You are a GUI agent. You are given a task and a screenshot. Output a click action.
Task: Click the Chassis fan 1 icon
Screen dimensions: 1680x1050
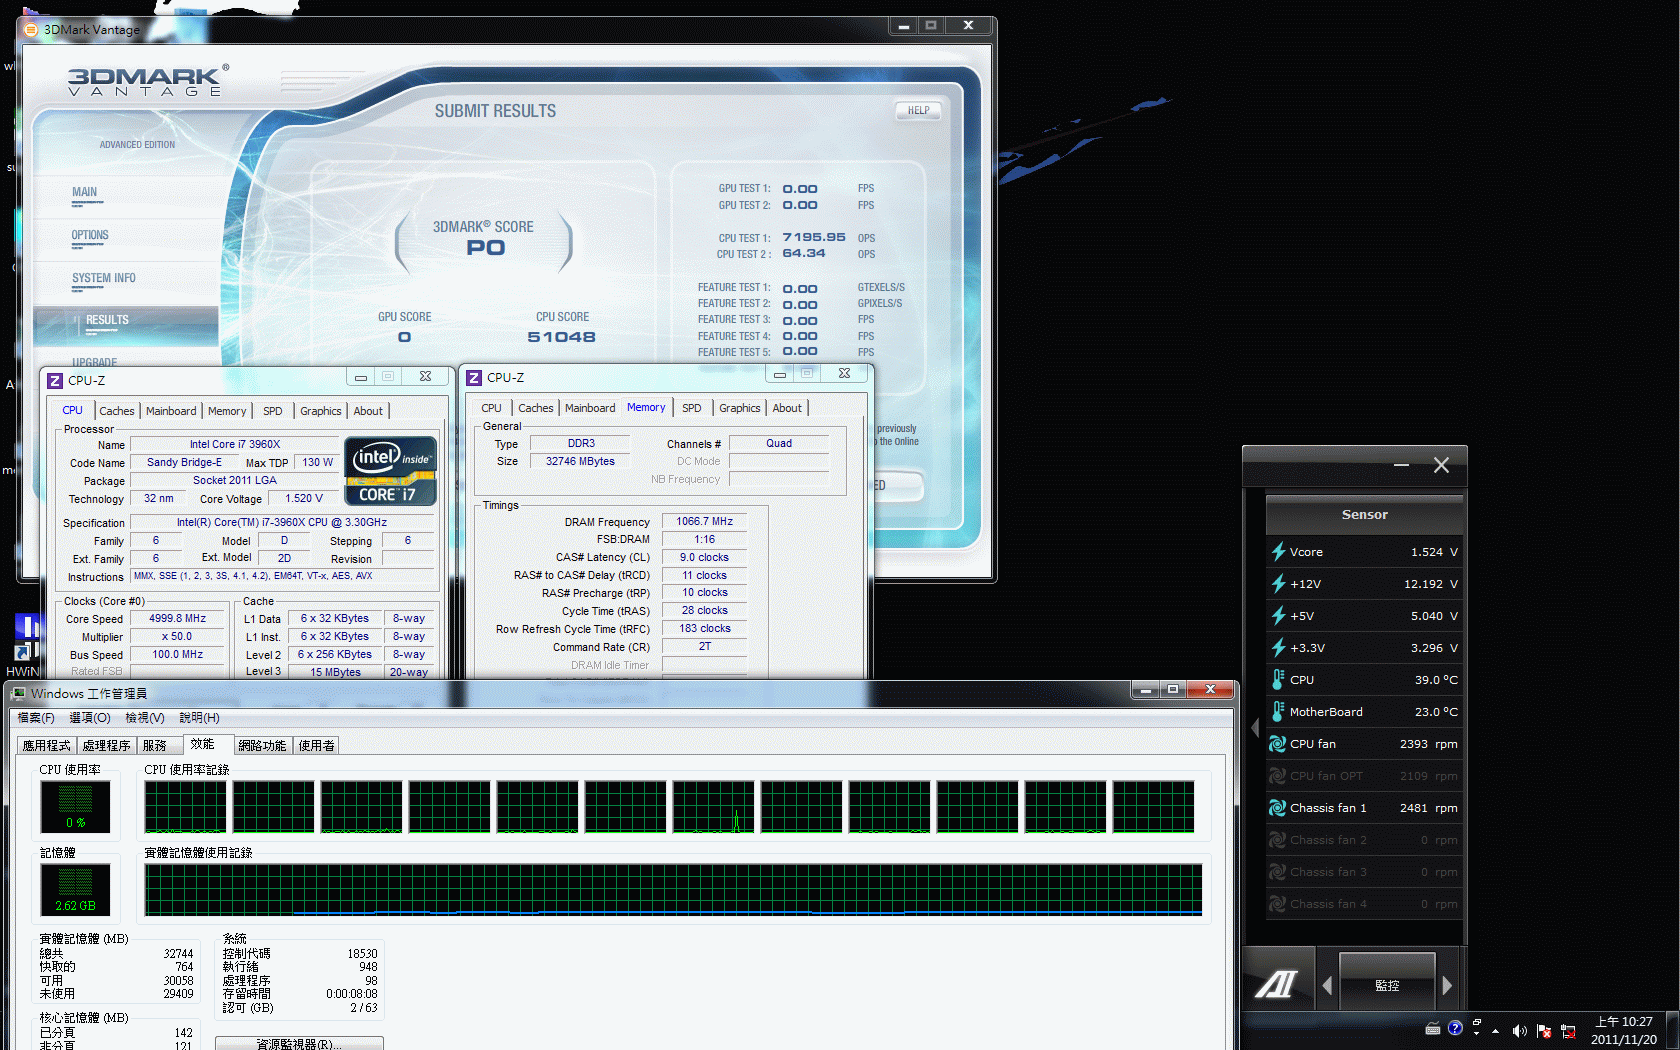(1278, 808)
